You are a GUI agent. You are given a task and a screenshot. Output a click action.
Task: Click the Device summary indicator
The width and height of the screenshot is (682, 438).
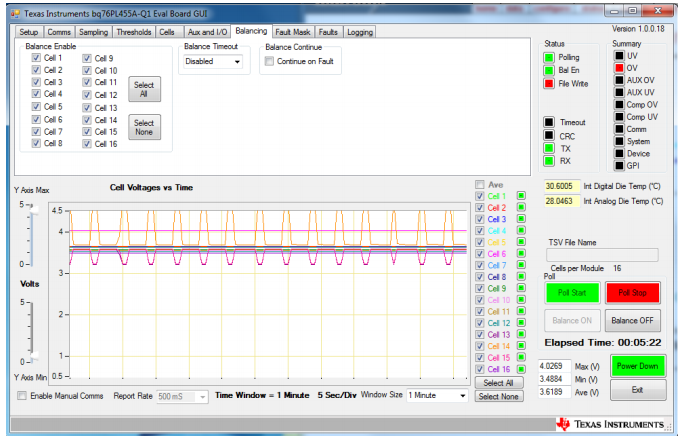(619, 154)
